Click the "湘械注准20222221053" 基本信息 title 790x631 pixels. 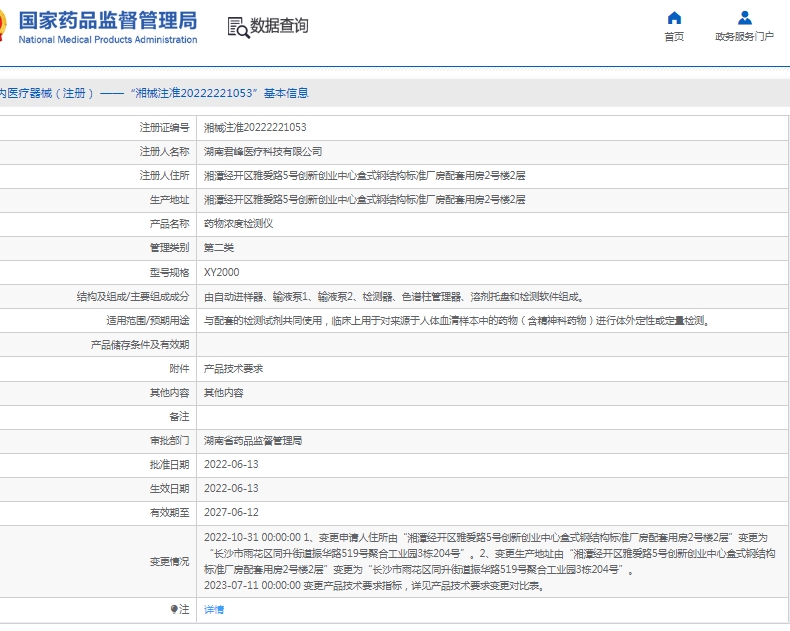point(220,93)
